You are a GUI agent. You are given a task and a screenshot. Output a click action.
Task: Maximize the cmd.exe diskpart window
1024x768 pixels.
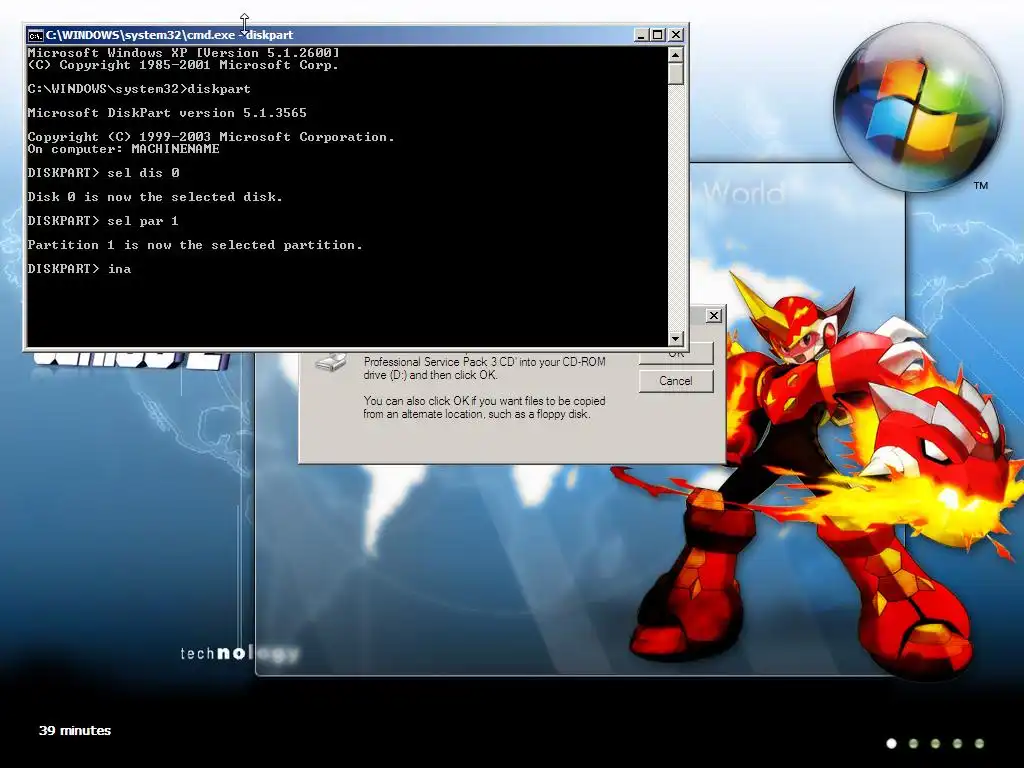pos(658,35)
